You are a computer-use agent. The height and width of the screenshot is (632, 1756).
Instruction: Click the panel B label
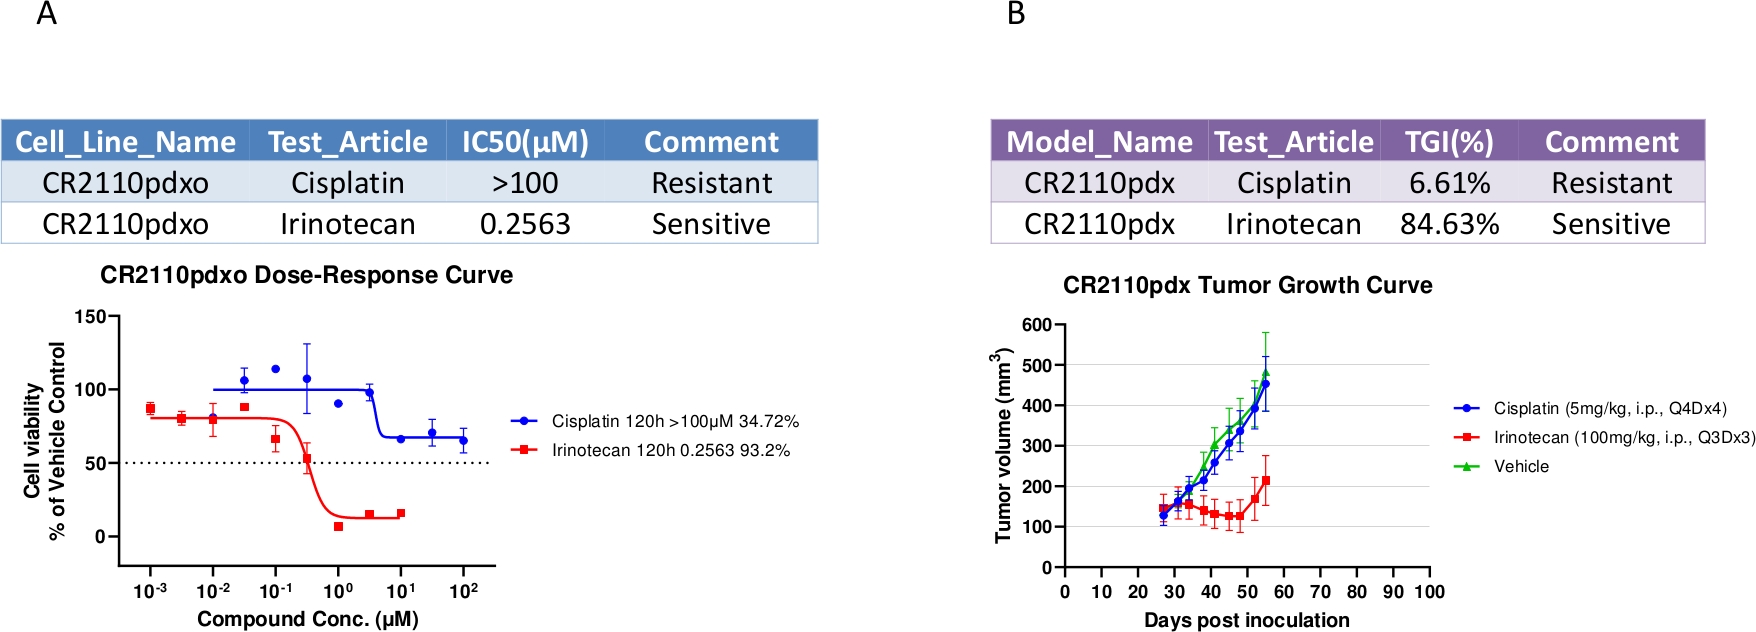tap(1016, 14)
